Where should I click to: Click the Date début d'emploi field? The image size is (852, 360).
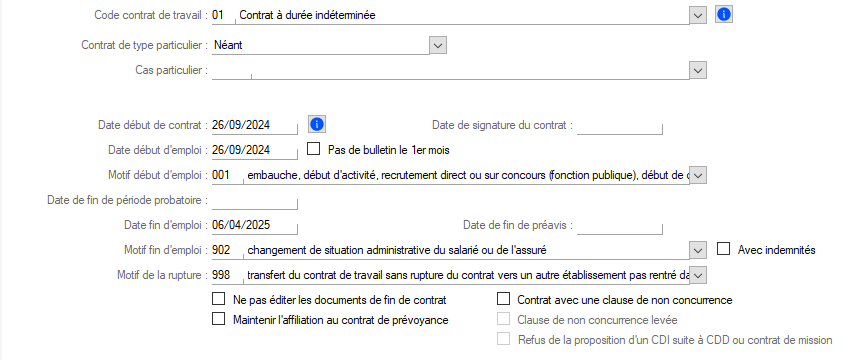[255, 149]
